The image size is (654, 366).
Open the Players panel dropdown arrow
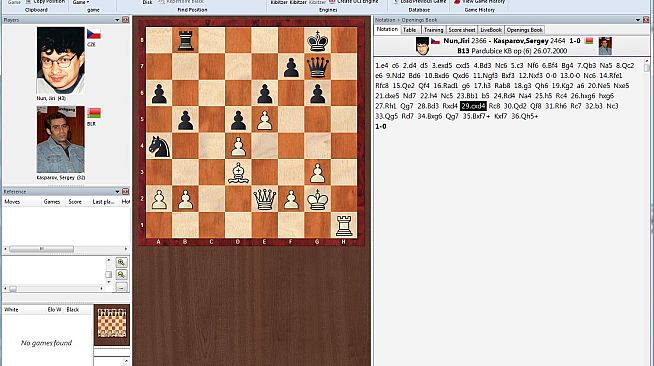pos(117,20)
